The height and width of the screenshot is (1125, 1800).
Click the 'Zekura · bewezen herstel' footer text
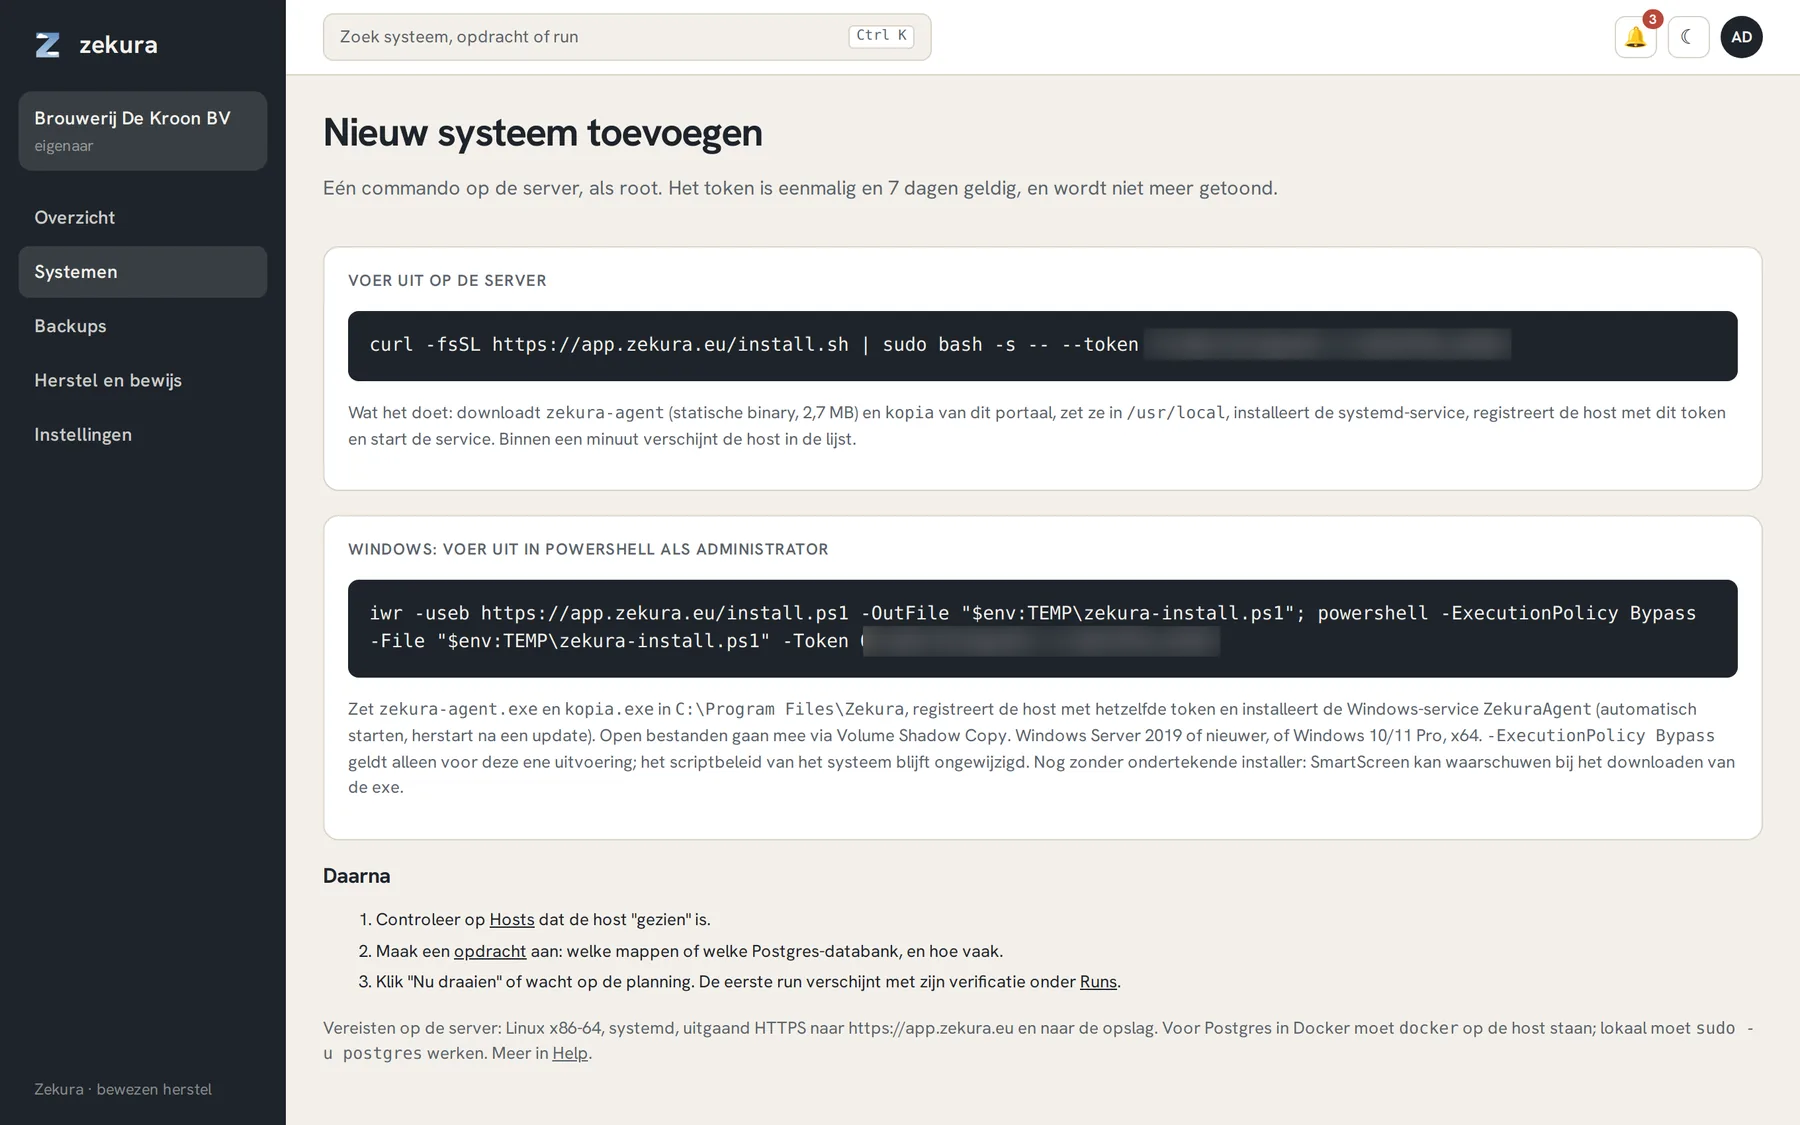(x=123, y=1089)
